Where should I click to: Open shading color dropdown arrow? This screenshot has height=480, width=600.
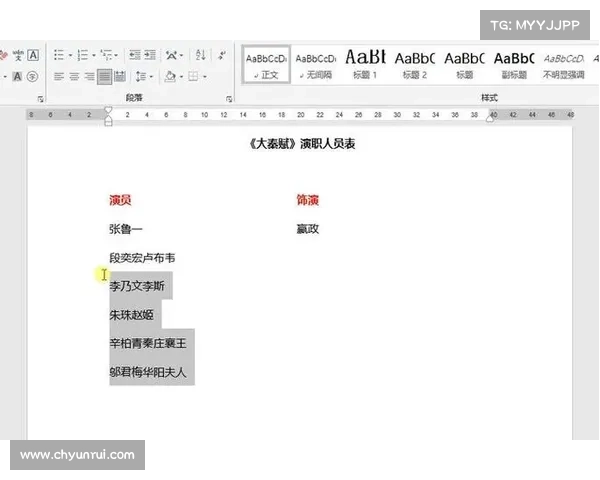181,77
